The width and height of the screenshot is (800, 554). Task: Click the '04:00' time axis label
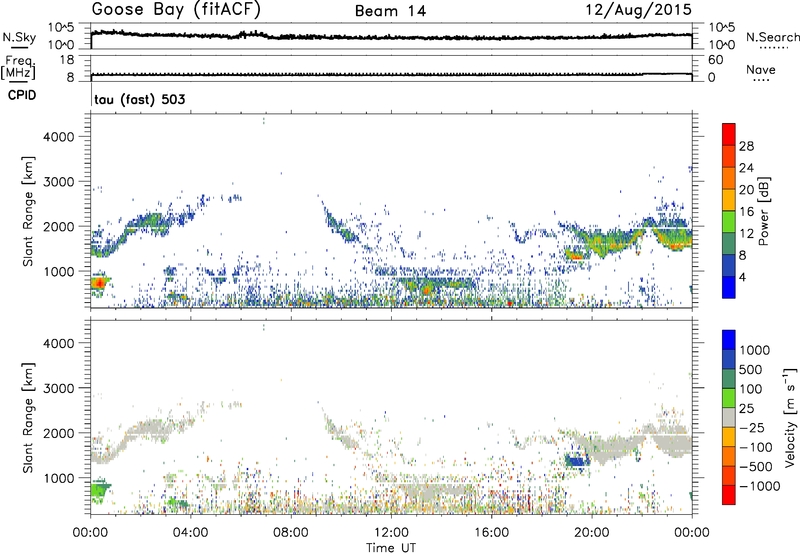pos(190,533)
